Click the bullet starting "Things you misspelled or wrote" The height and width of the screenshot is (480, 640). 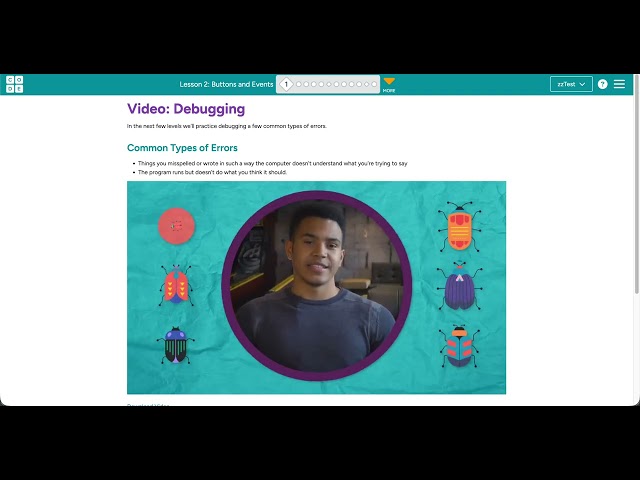273,163
